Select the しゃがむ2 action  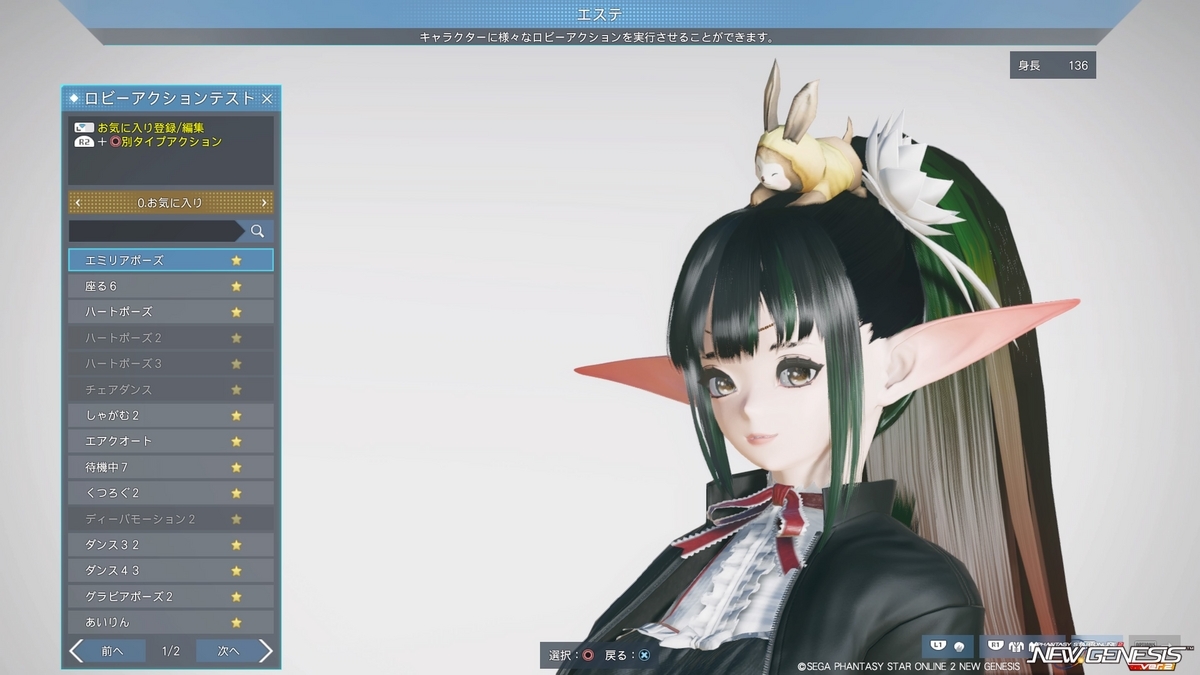(171, 415)
